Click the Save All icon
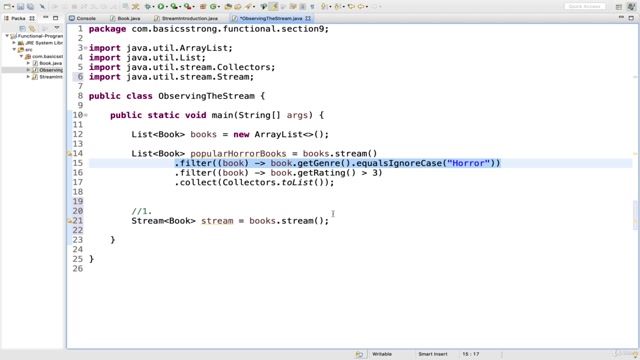 [x=30, y=7]
